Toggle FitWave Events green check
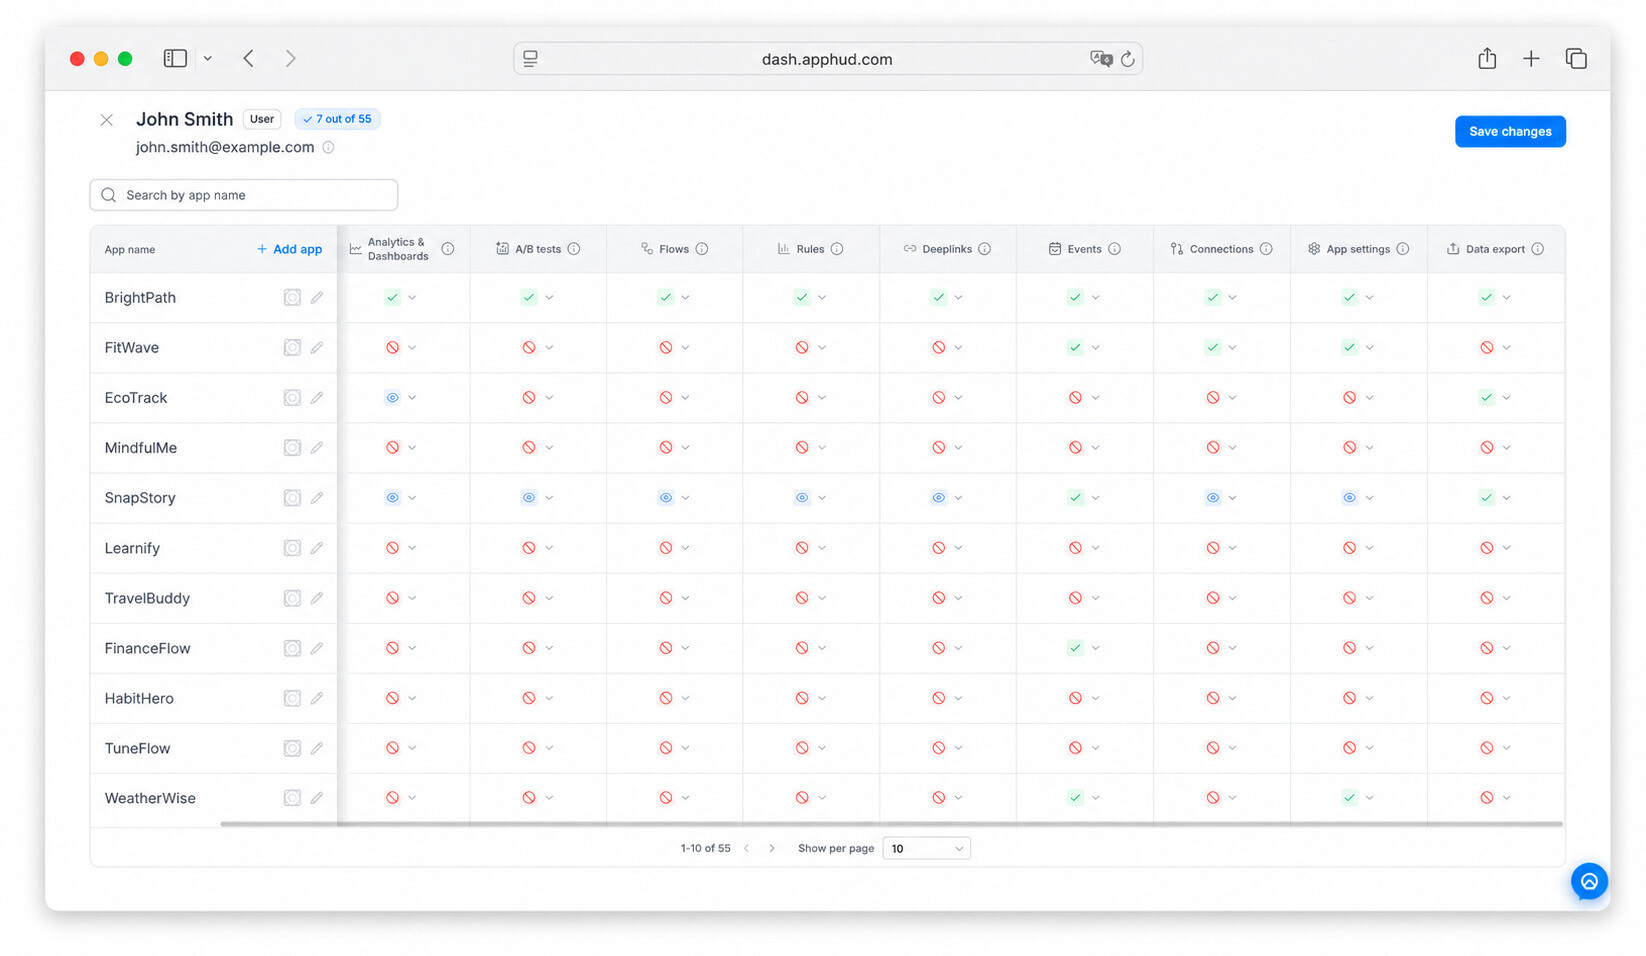Image resolution: width=1646 pixels, height=956 pixels. (x=1075, y=347)
